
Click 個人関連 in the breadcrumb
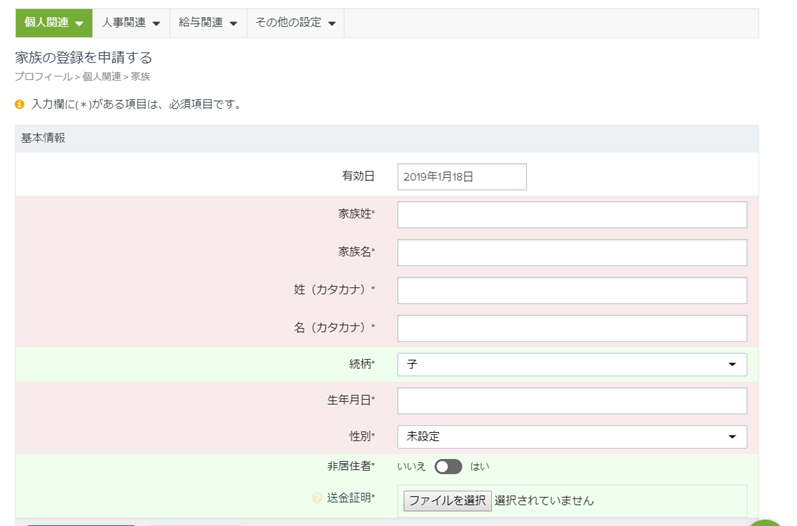pos(102,77)
